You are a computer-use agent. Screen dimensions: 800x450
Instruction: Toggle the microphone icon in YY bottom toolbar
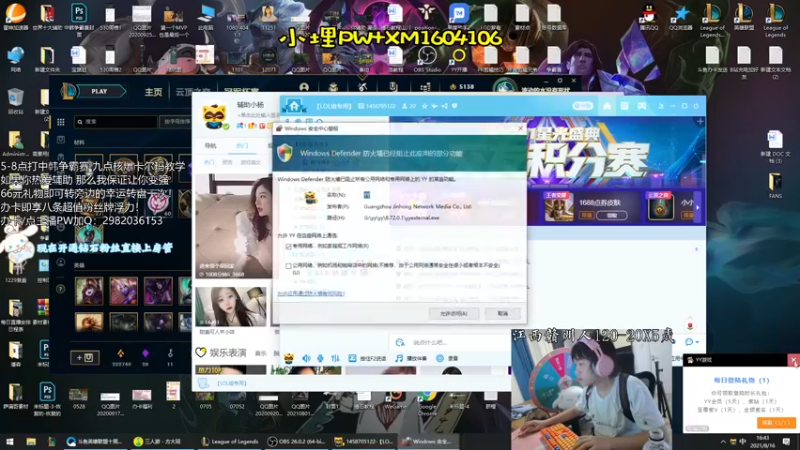click(x=320, y=358)
